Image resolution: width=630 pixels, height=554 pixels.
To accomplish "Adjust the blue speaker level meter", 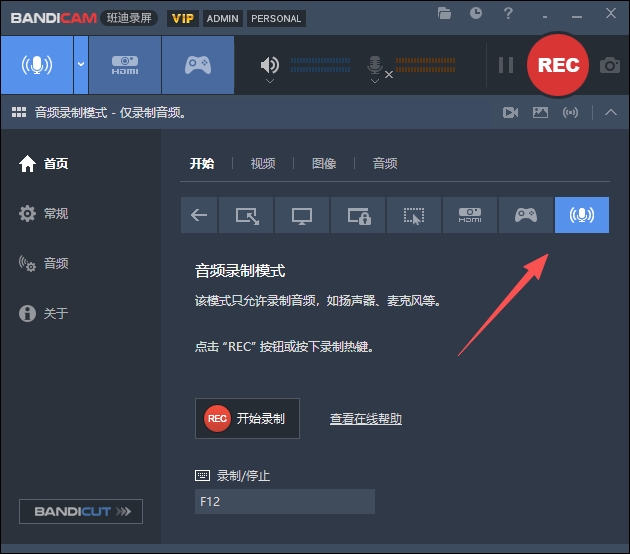I will tap(320, 65).
